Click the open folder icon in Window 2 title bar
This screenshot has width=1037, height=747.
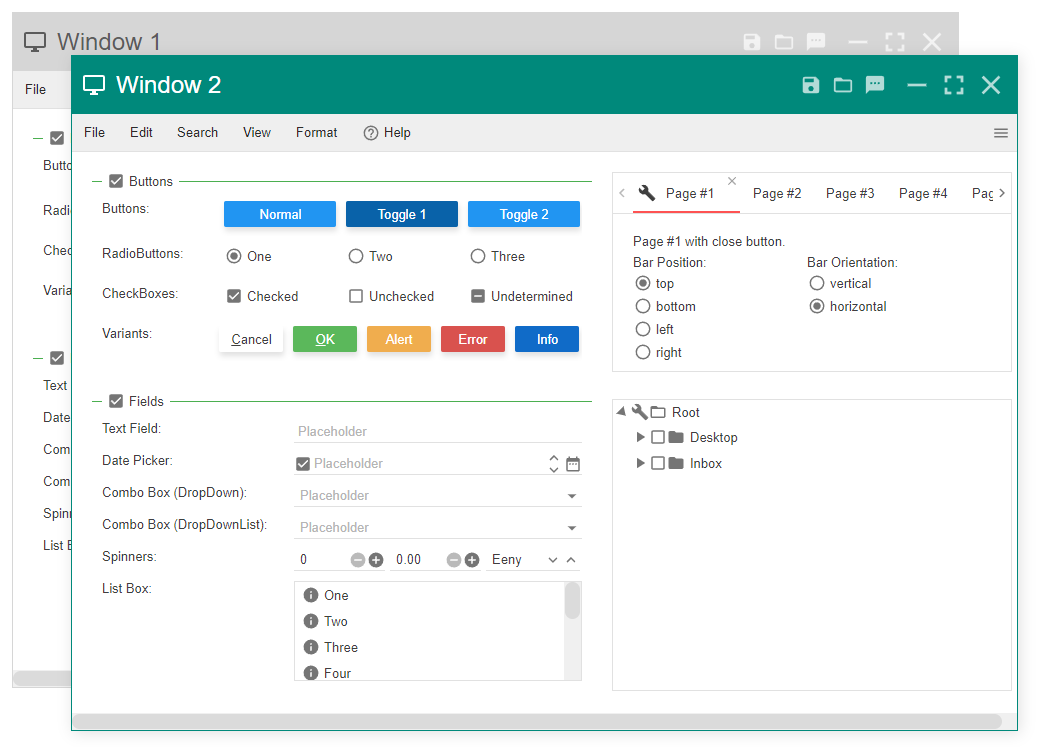[x=843, y=85]
